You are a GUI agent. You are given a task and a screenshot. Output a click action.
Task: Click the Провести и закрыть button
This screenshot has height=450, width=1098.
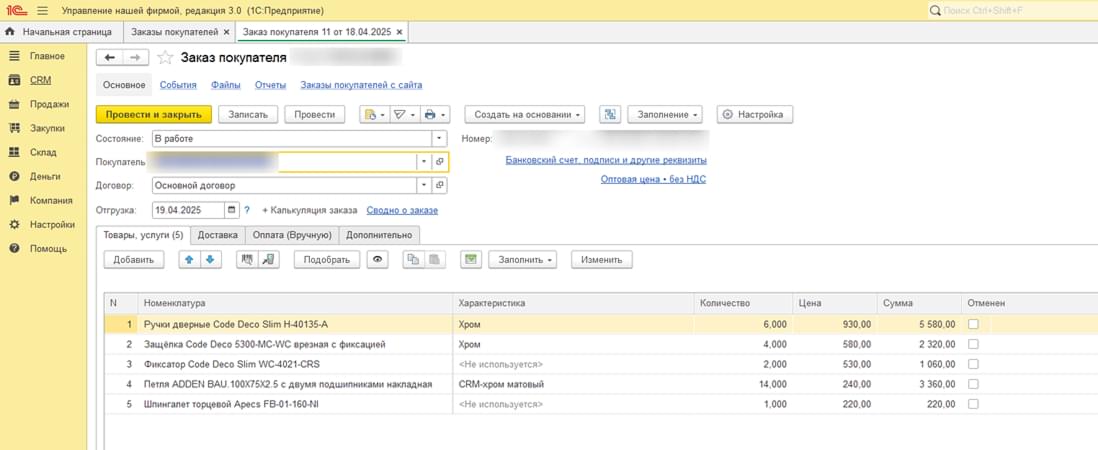pyautogui.click(x=154, y=115)
